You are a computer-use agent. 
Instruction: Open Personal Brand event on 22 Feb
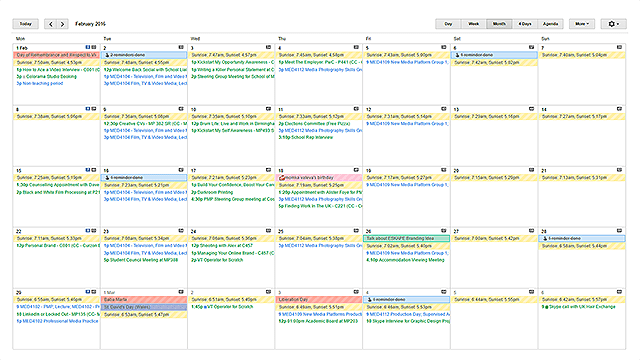[x=58, y=246]
